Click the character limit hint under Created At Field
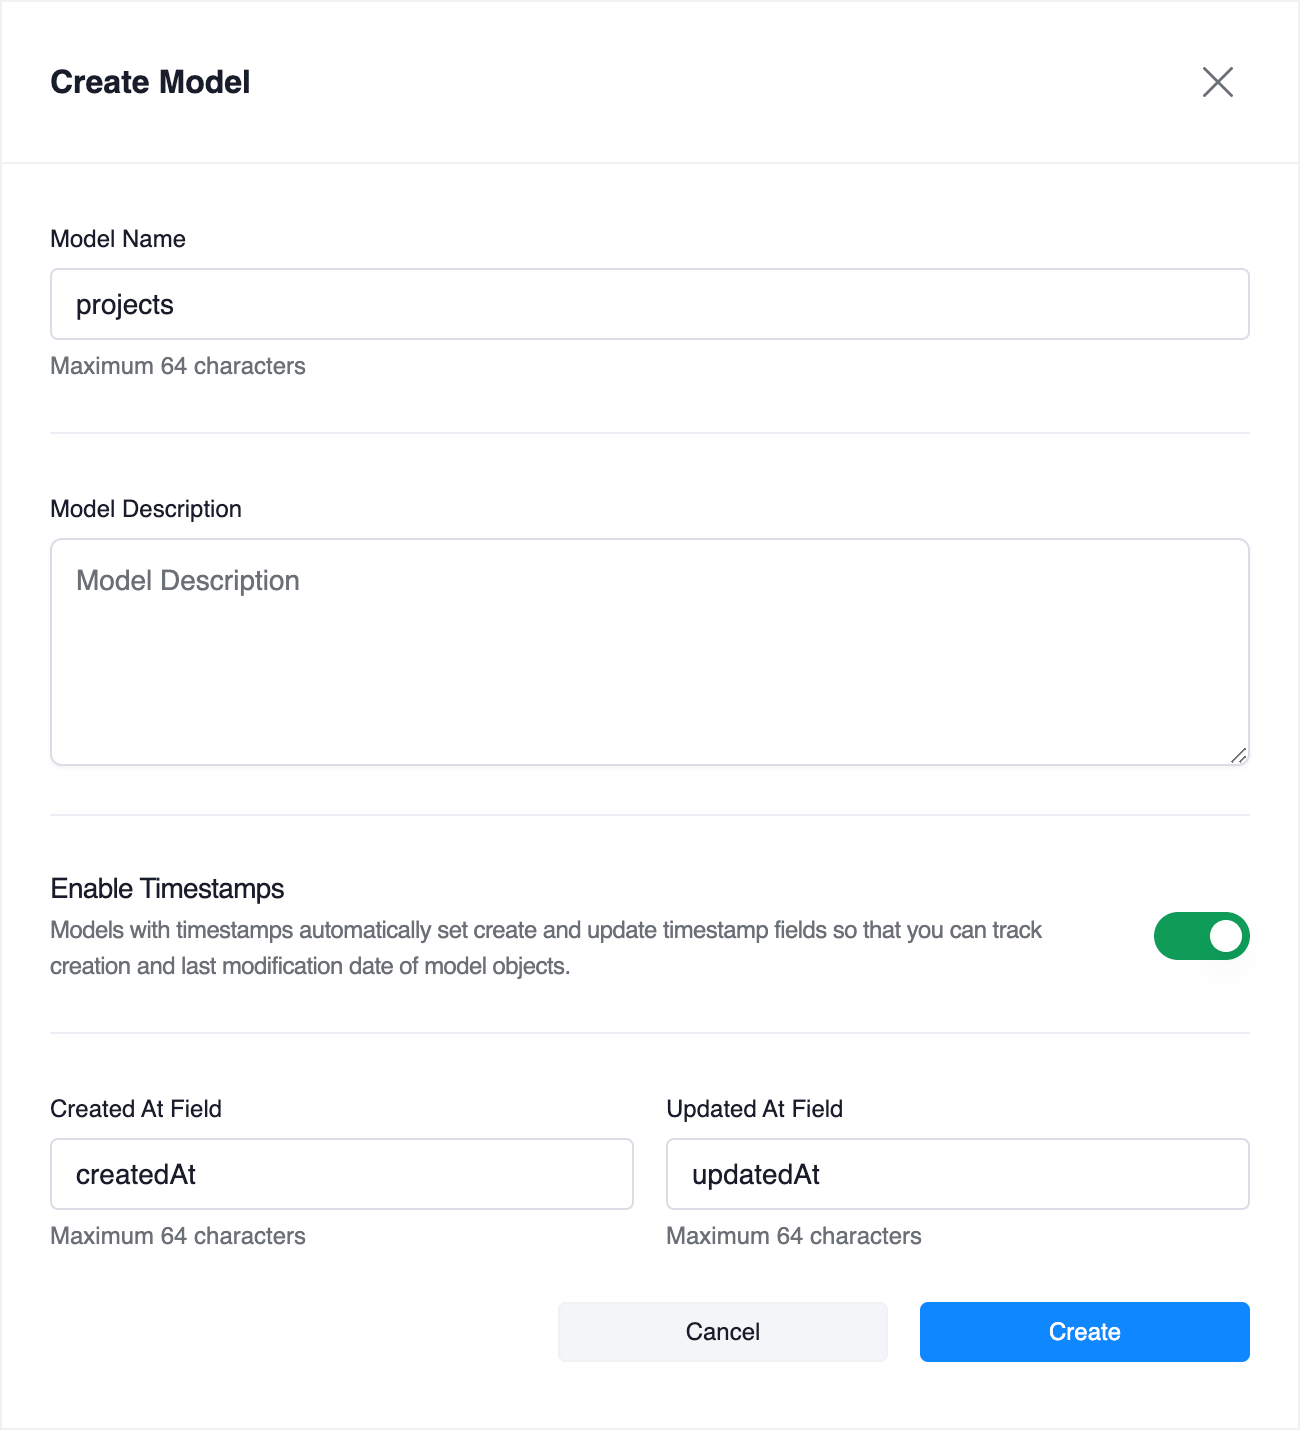 coord(178,1236)
